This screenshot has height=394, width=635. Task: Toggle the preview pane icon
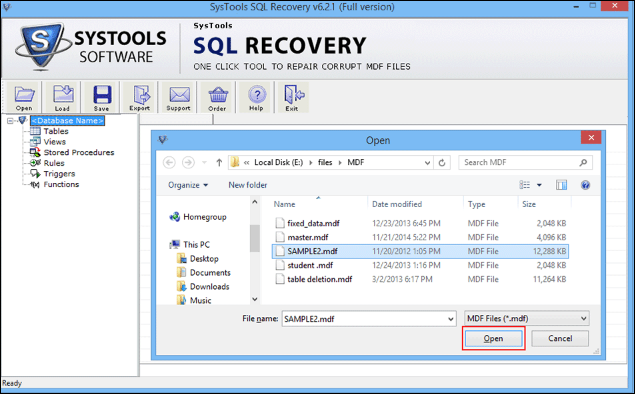(561, 185)
